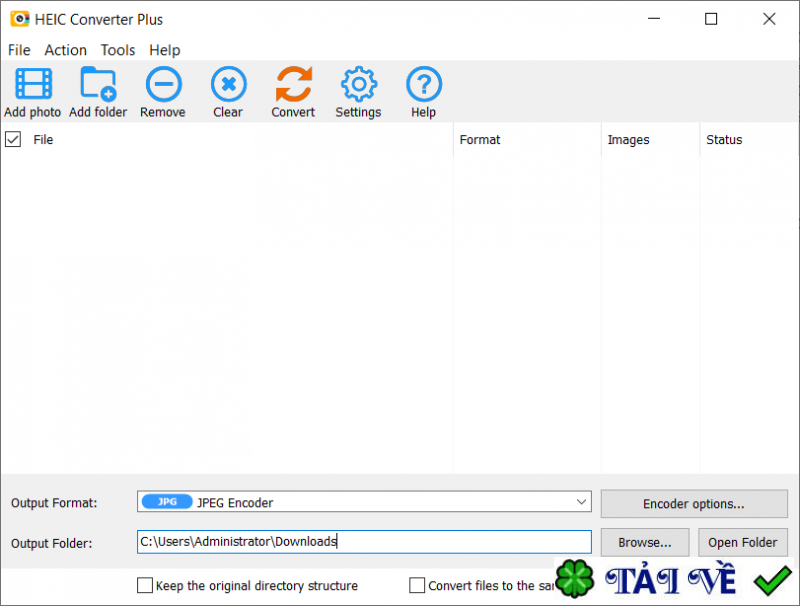
Task: Start conversion with the Convert icon
Action: point(293,84)
